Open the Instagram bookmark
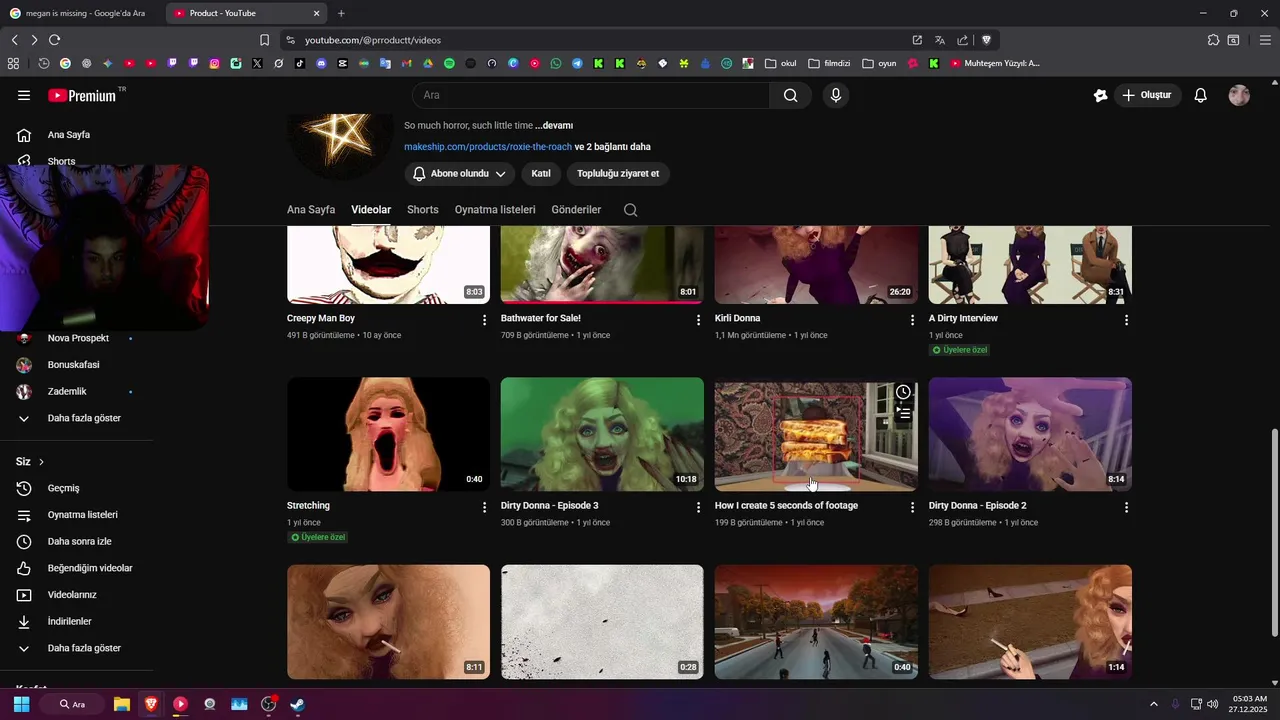This screenshot has height=720, width=1280. tap(215, 63)
